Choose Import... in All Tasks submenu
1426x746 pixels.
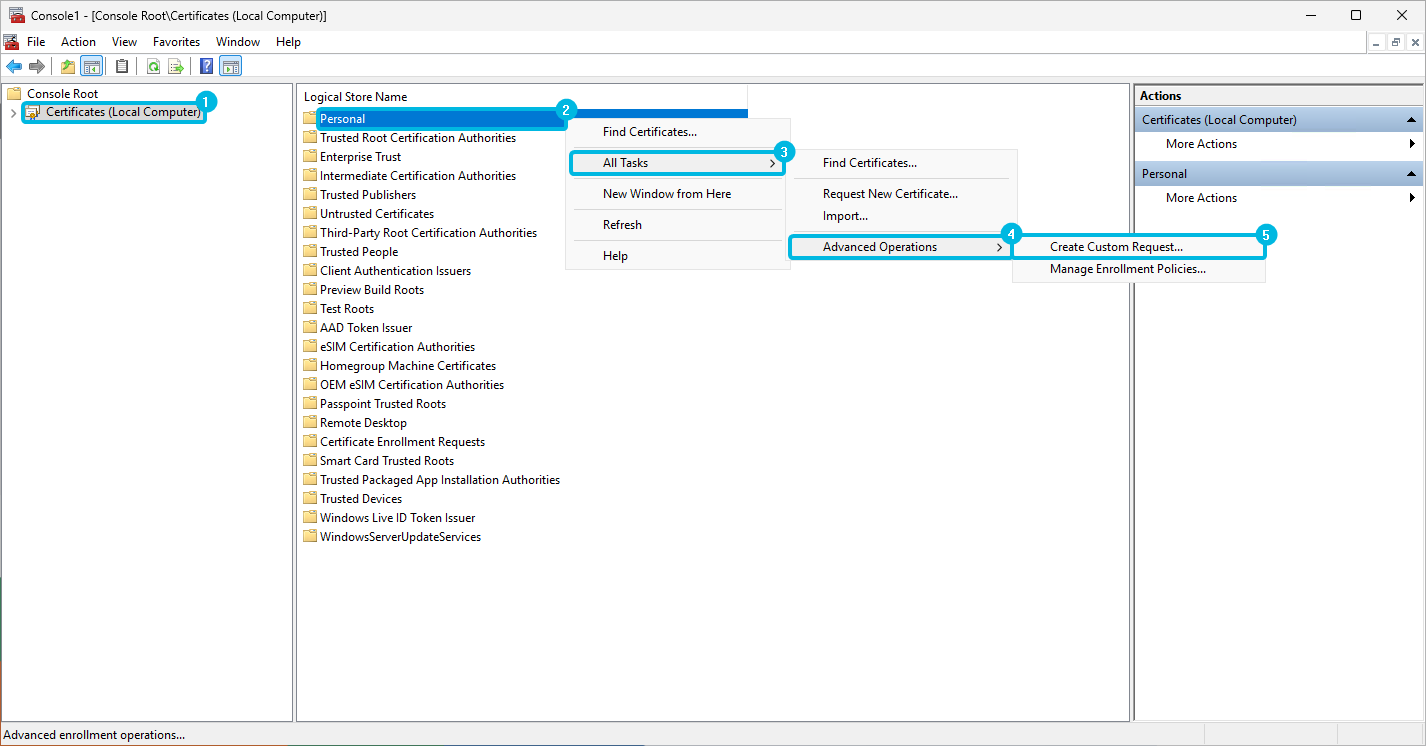(904, 216)
